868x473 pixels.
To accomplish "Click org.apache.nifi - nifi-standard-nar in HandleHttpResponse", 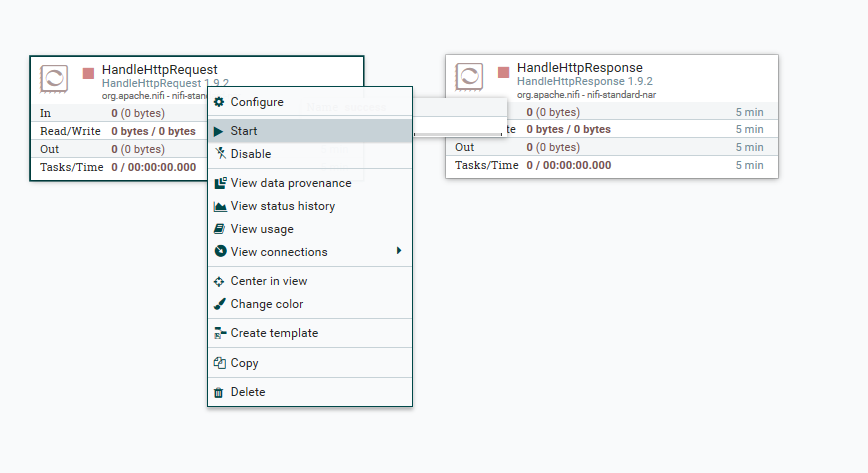I will pyautogui.click(x=586, y=95).
